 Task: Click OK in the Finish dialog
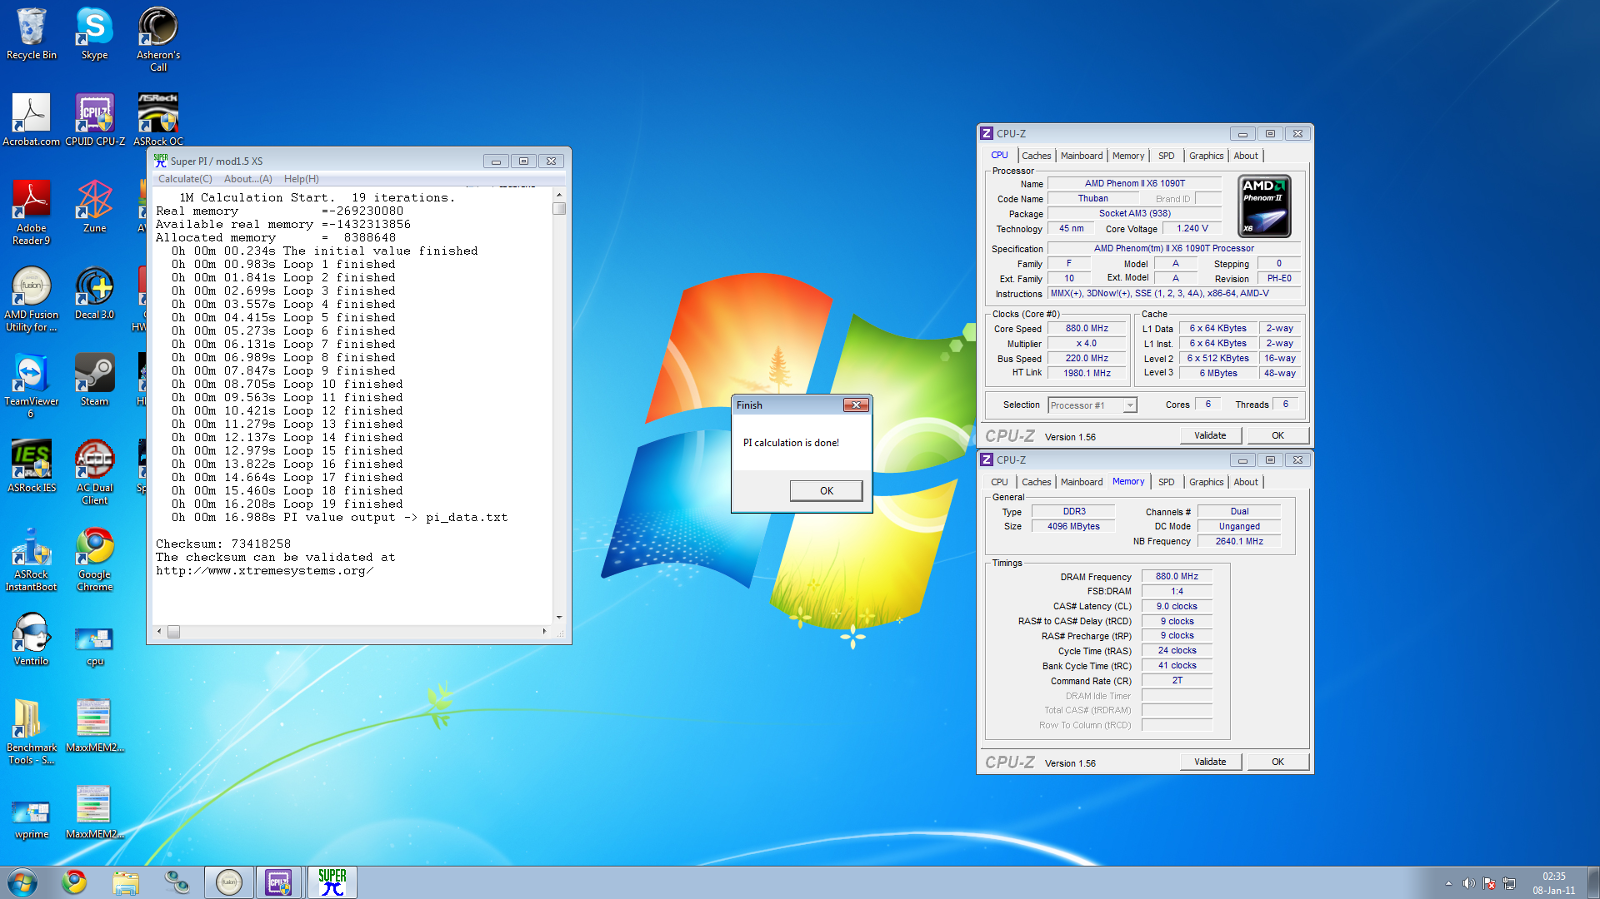coord(826,490)
